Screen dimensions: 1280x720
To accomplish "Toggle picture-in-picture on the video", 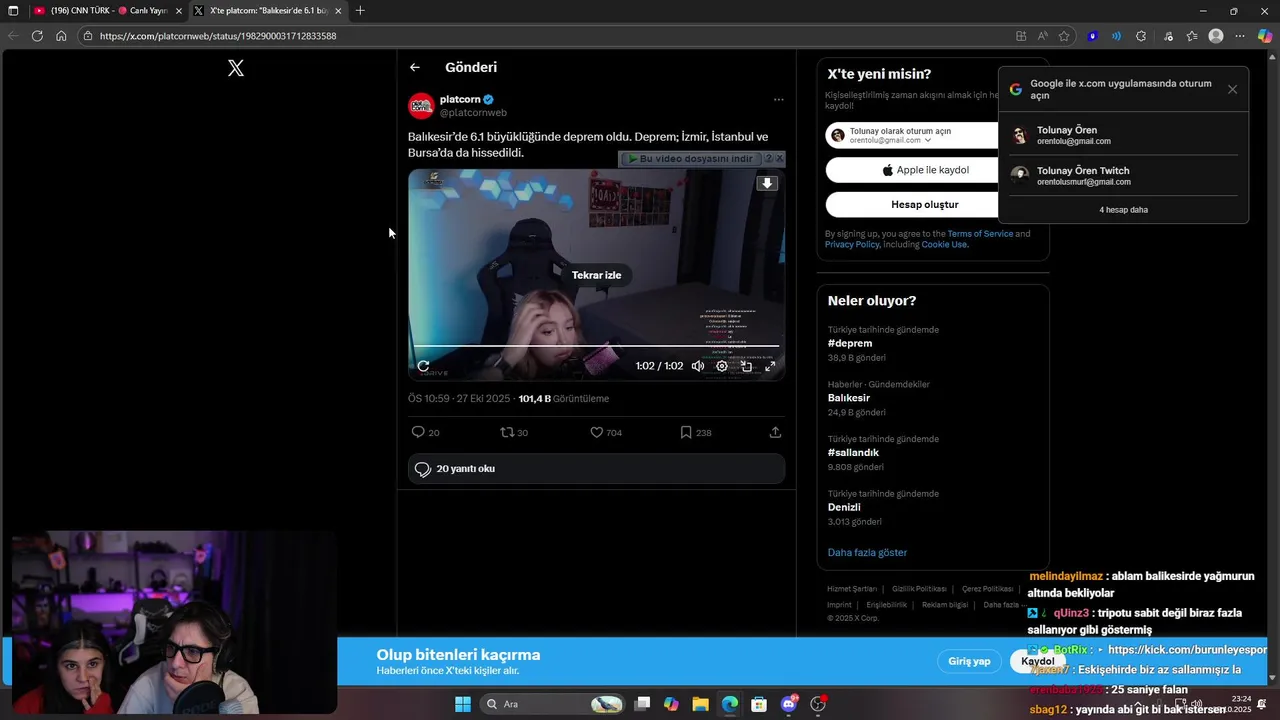I will coord(746,366).
